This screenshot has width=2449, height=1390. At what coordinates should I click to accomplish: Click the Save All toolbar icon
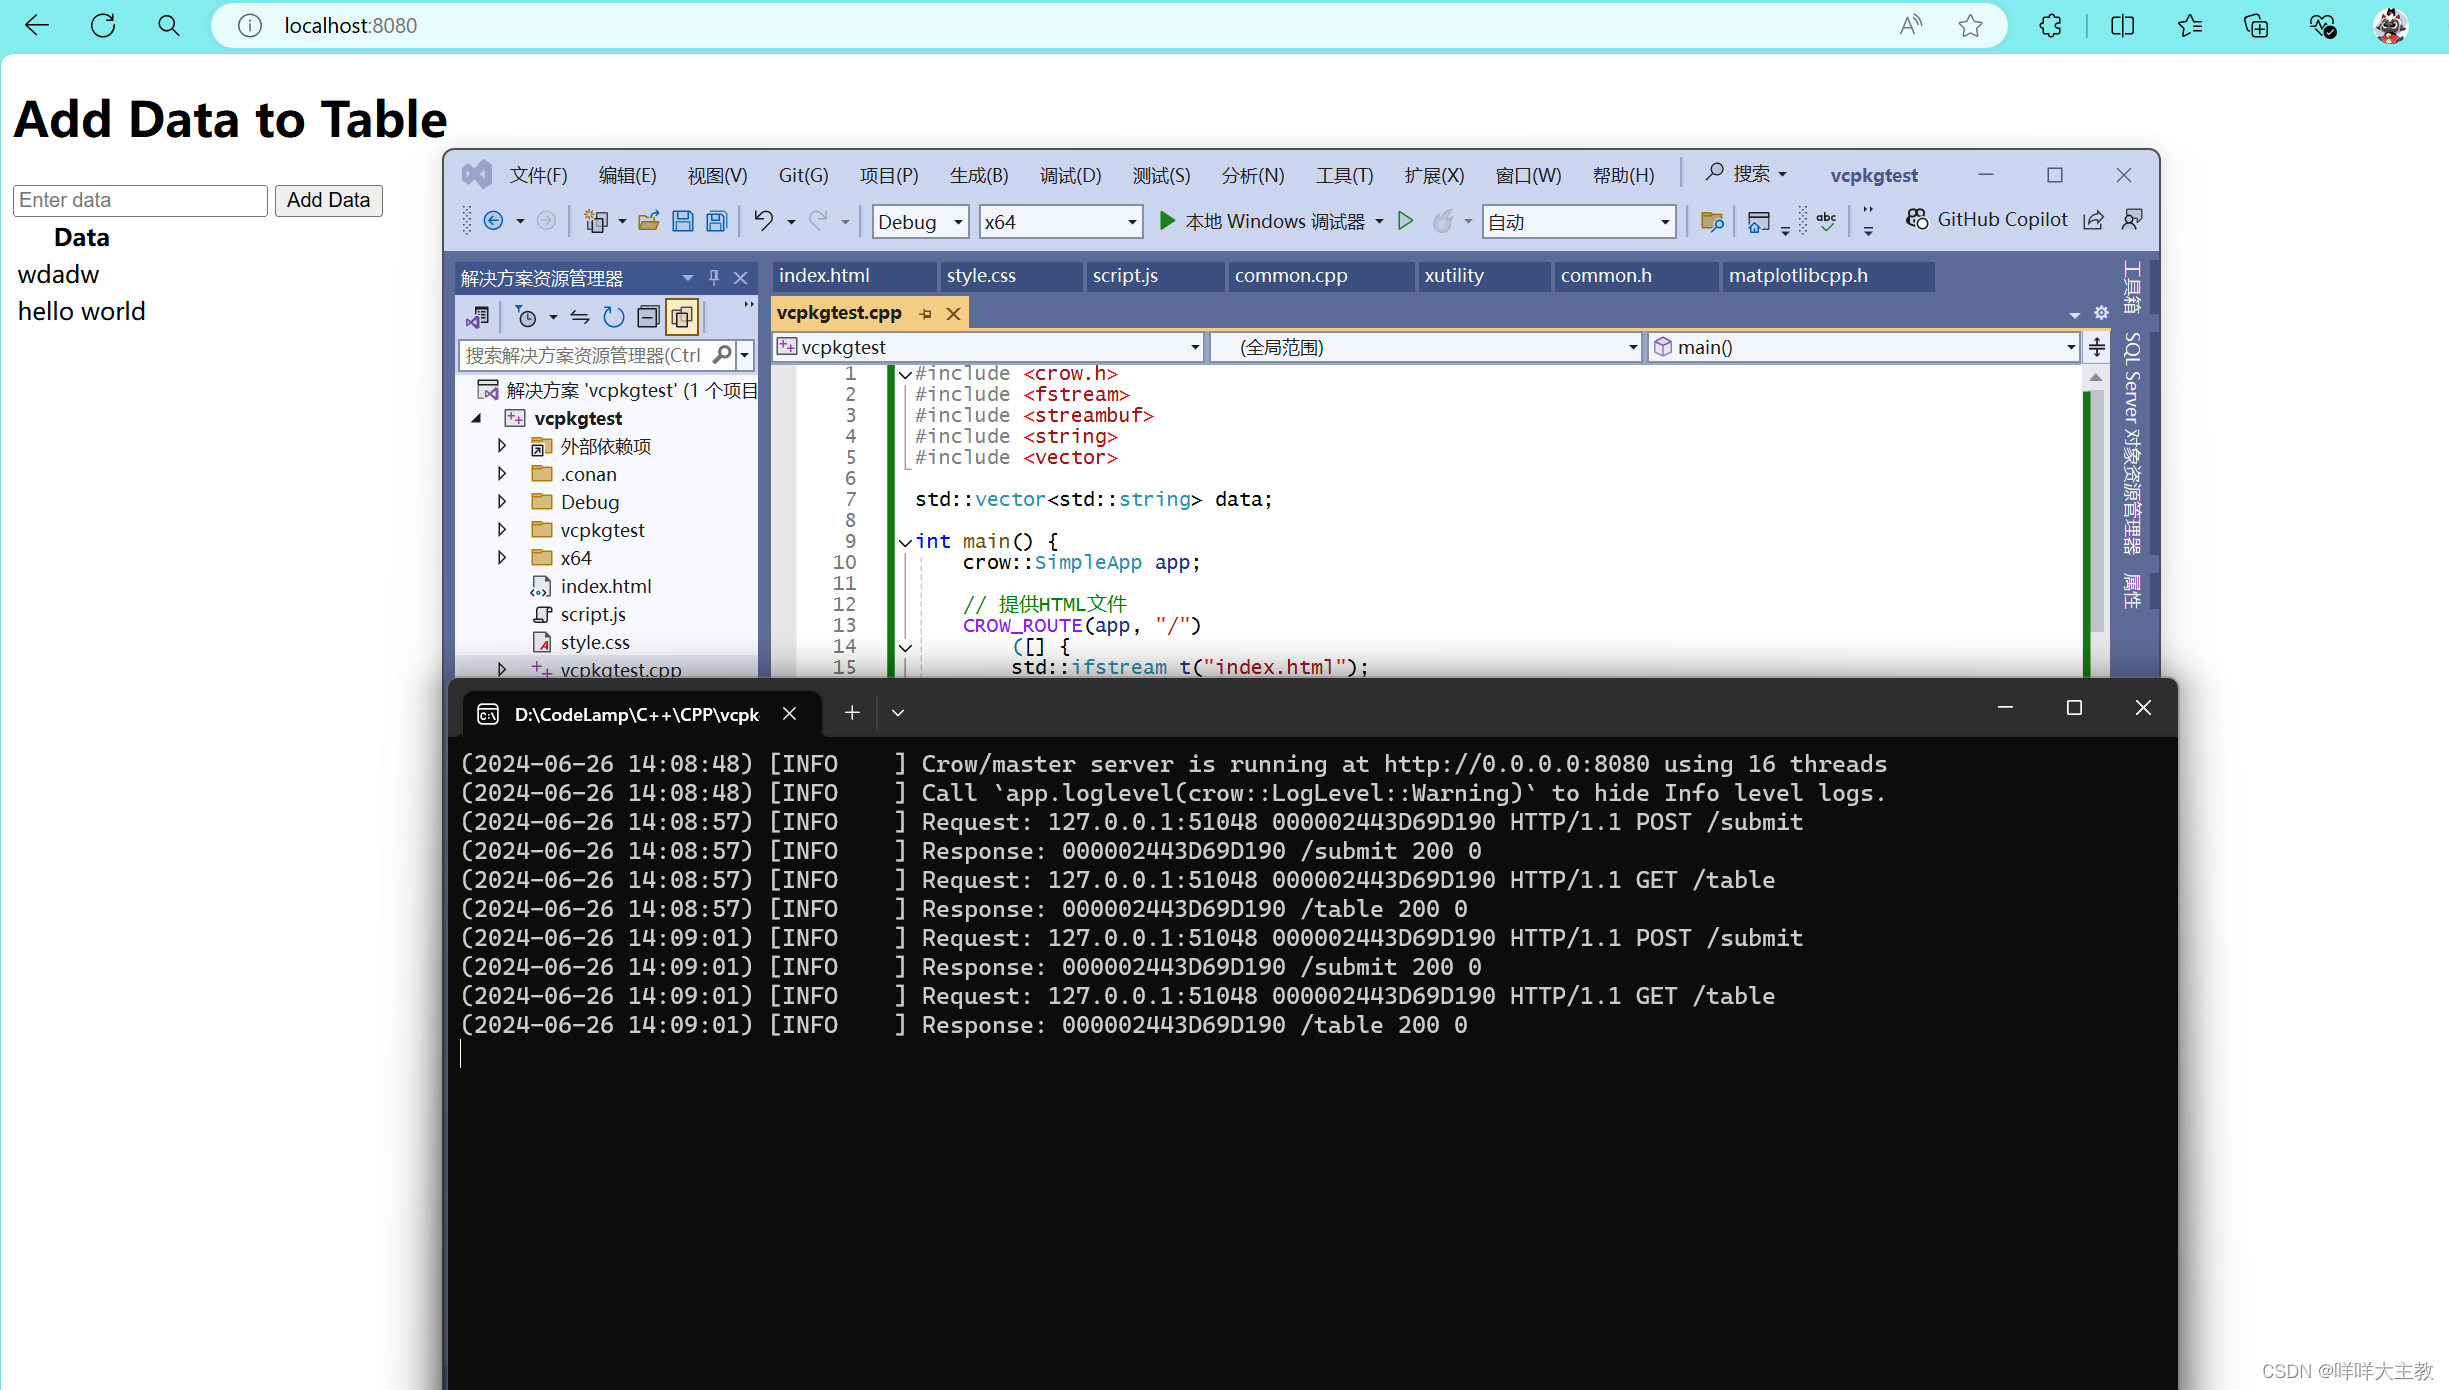tap(716, 221)
